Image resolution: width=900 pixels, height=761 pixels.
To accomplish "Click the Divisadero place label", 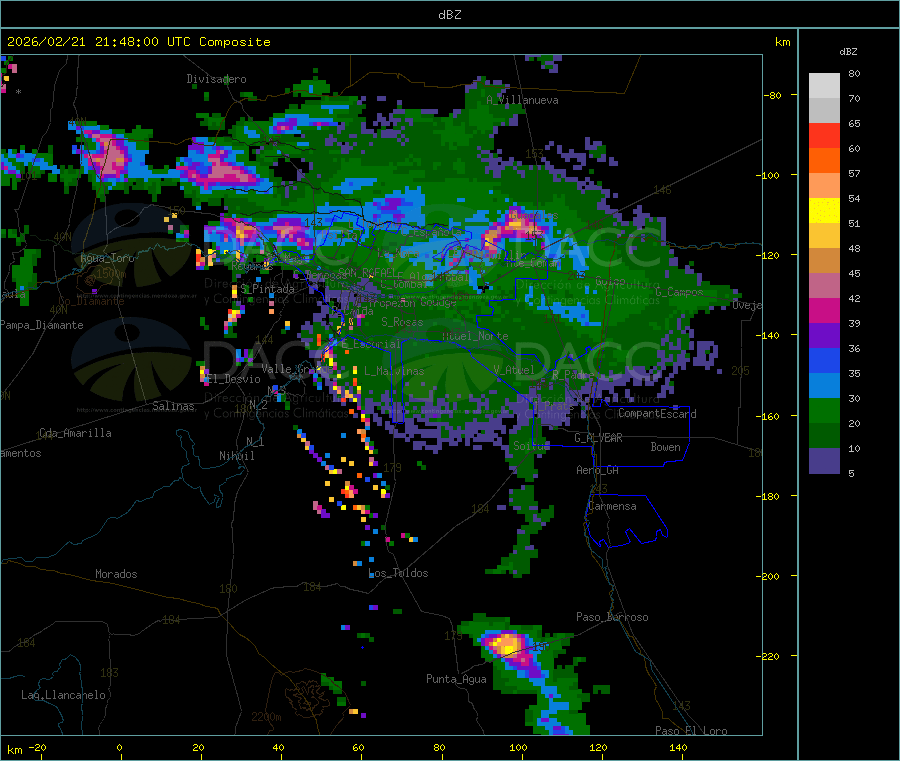I will click(x=216, y=79).
